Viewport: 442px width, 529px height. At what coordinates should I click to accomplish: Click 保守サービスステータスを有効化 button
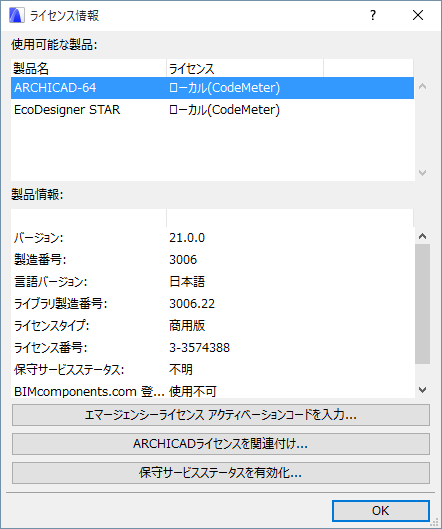221,473
